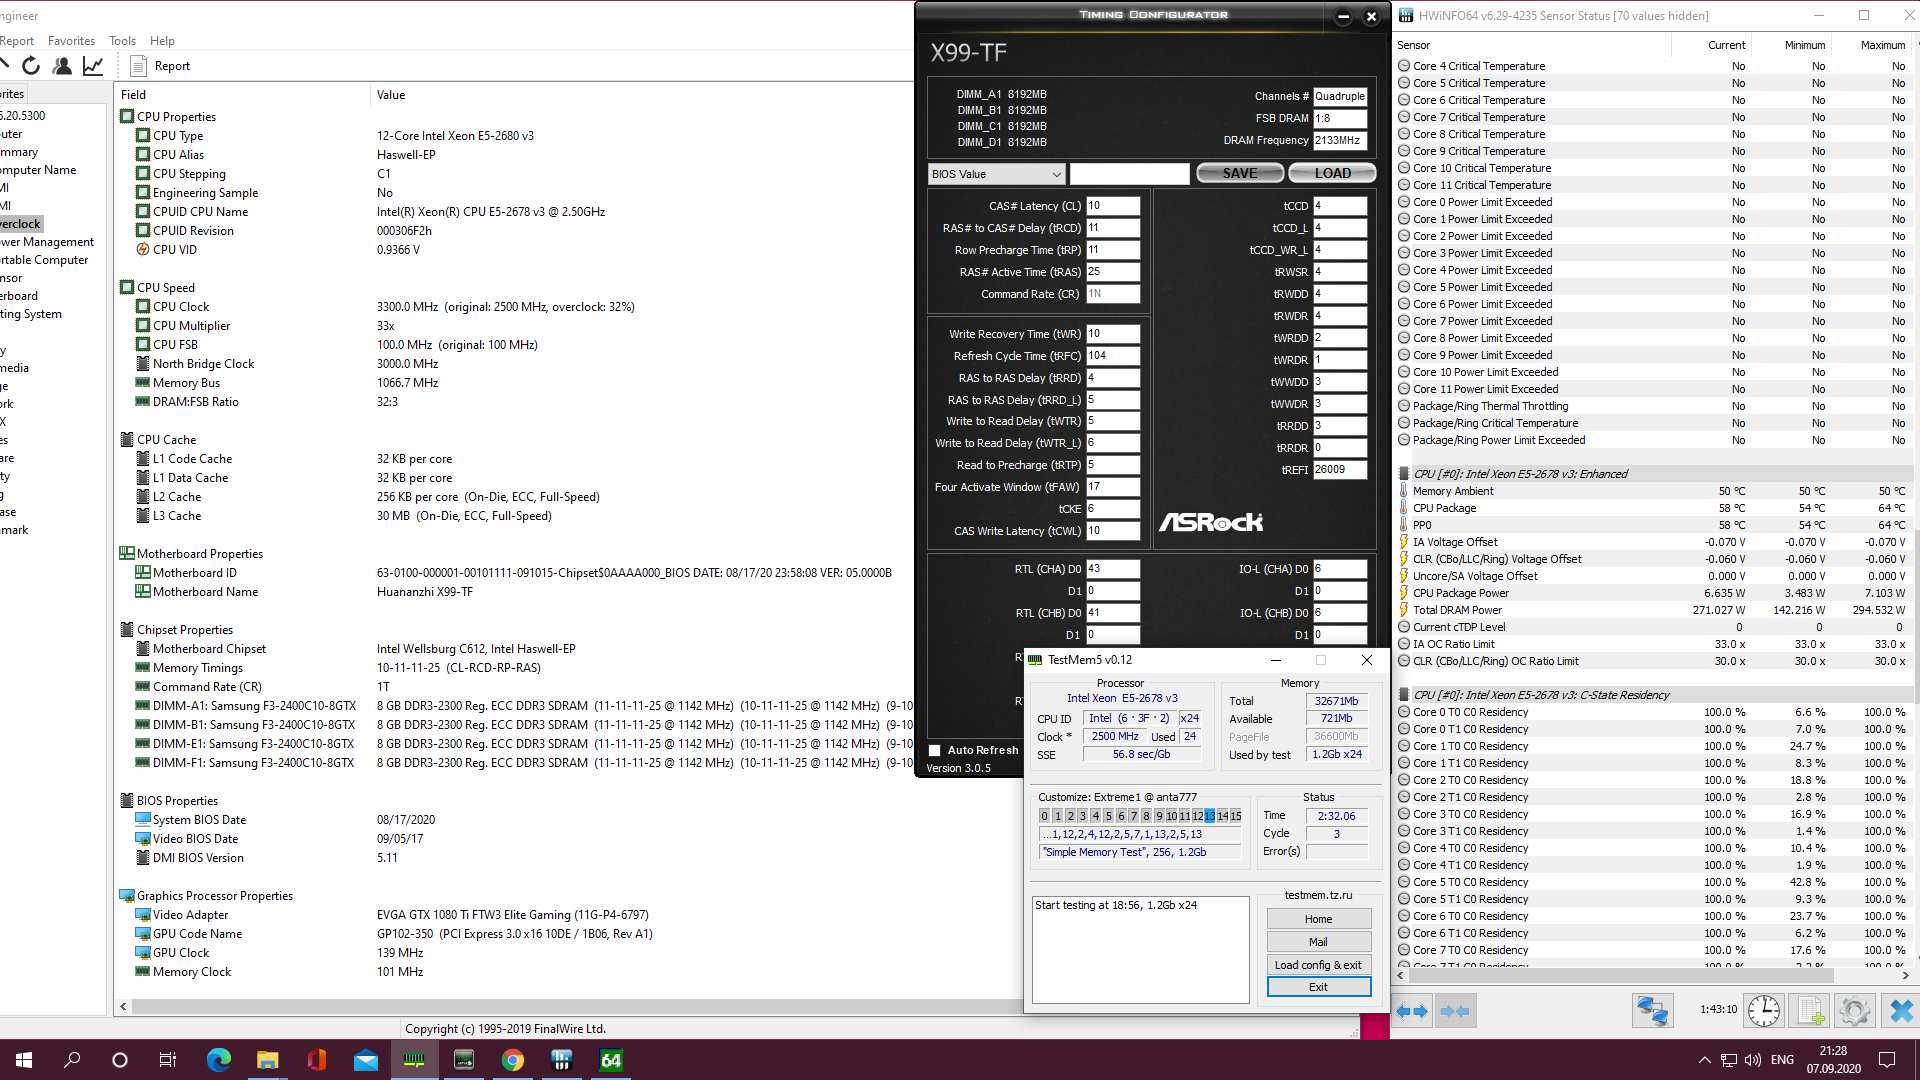Click the SAVE button in Timing Configurator
The width and height of the screenshot is (1920, 1080).
pyautogui.click(x=1240, y=174)
